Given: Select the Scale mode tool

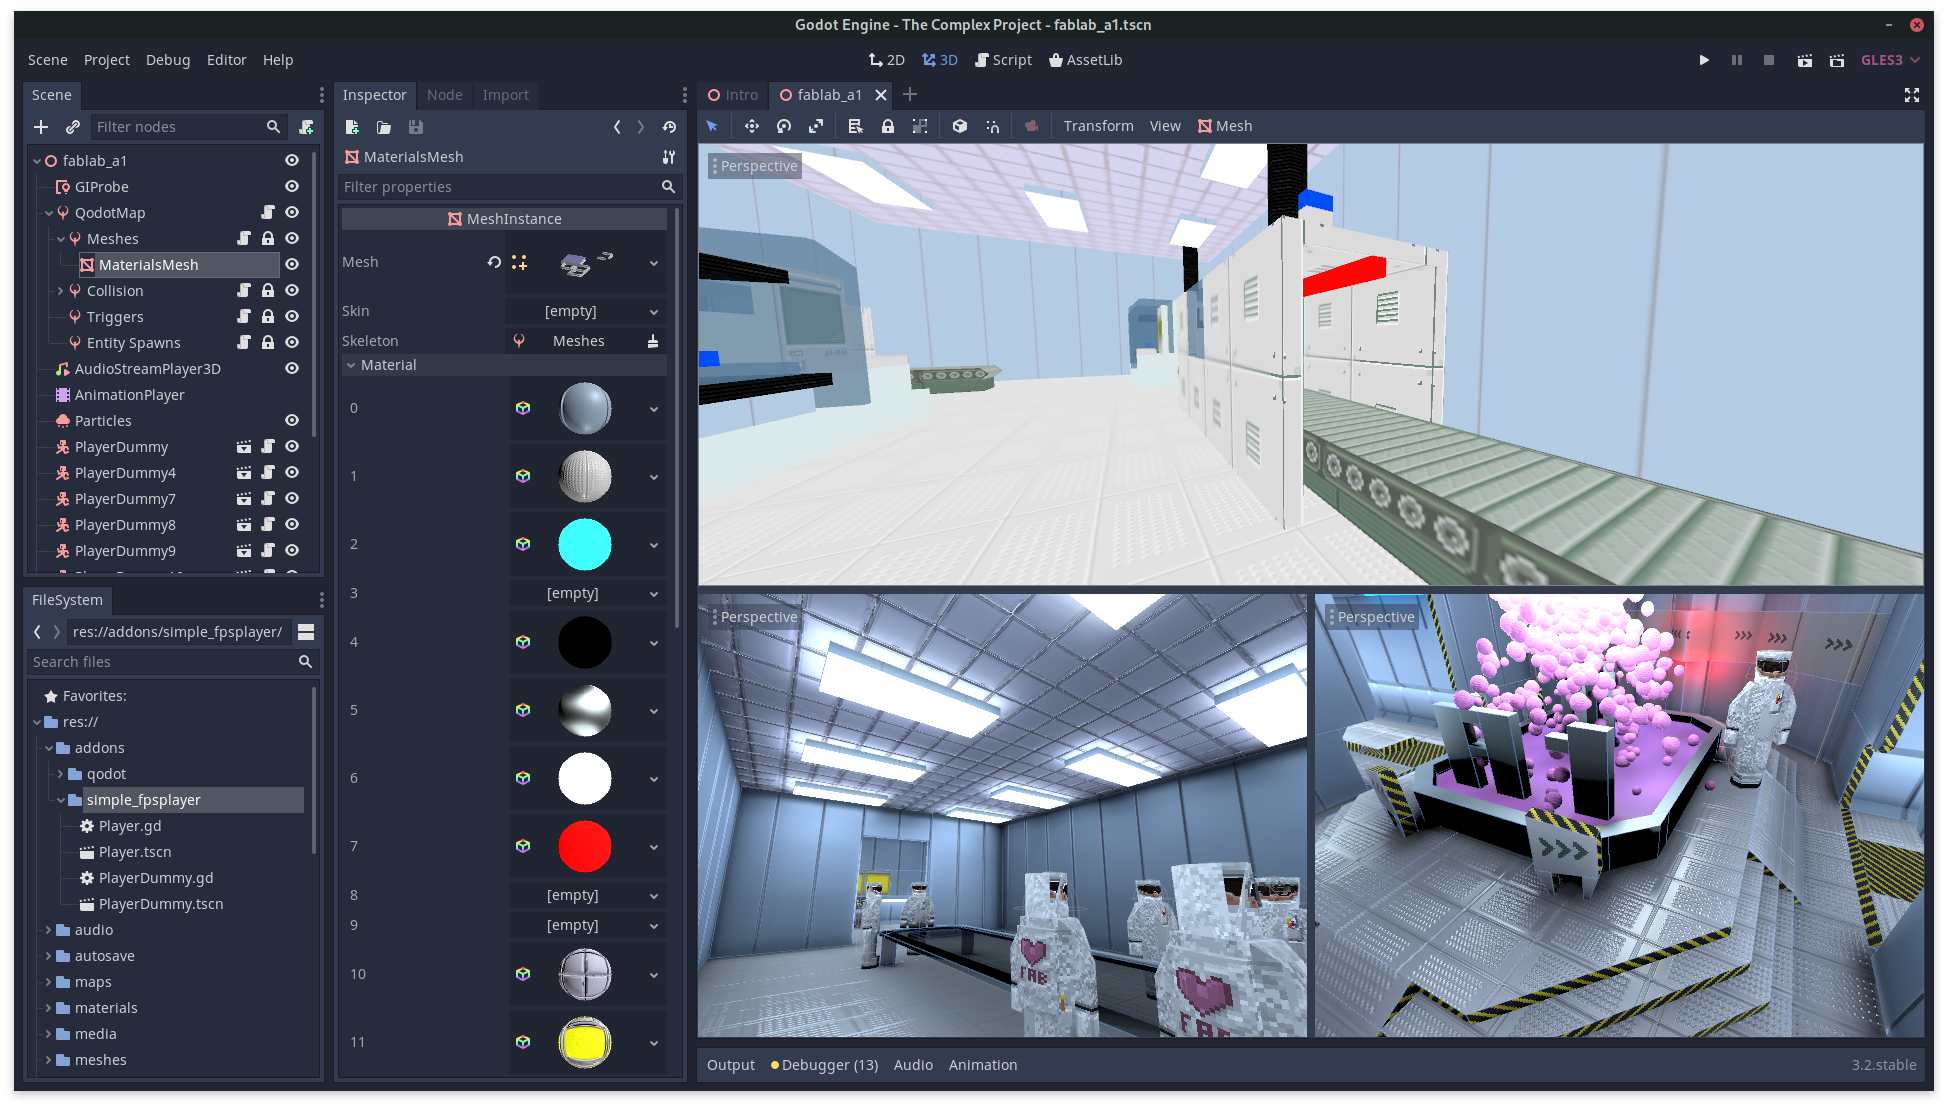Looking at the screenshot, I should pos(816,126).
